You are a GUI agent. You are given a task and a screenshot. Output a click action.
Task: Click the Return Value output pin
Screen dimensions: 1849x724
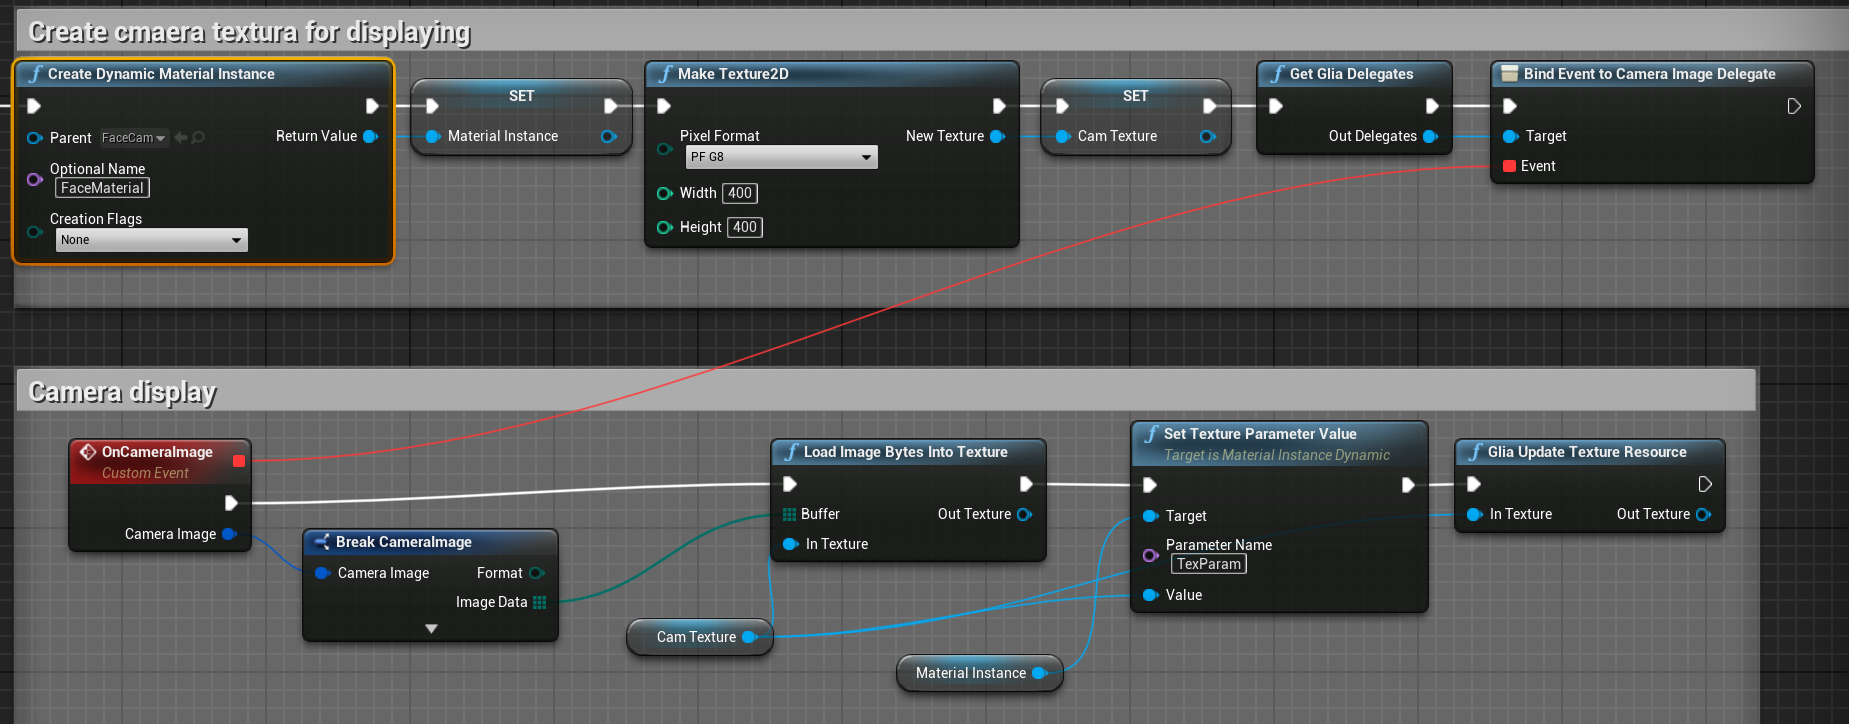370,136
